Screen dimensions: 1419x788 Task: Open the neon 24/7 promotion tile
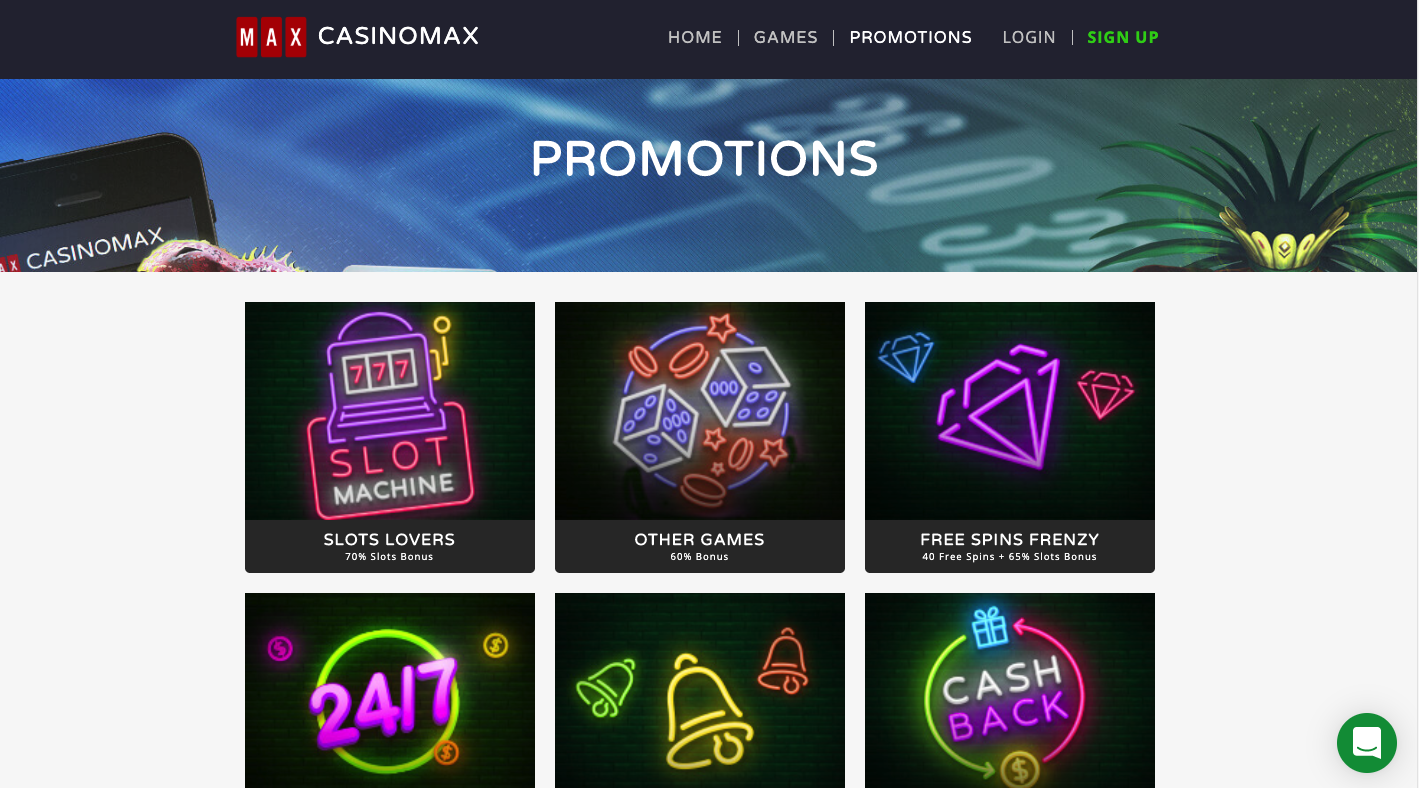(390, 690)
